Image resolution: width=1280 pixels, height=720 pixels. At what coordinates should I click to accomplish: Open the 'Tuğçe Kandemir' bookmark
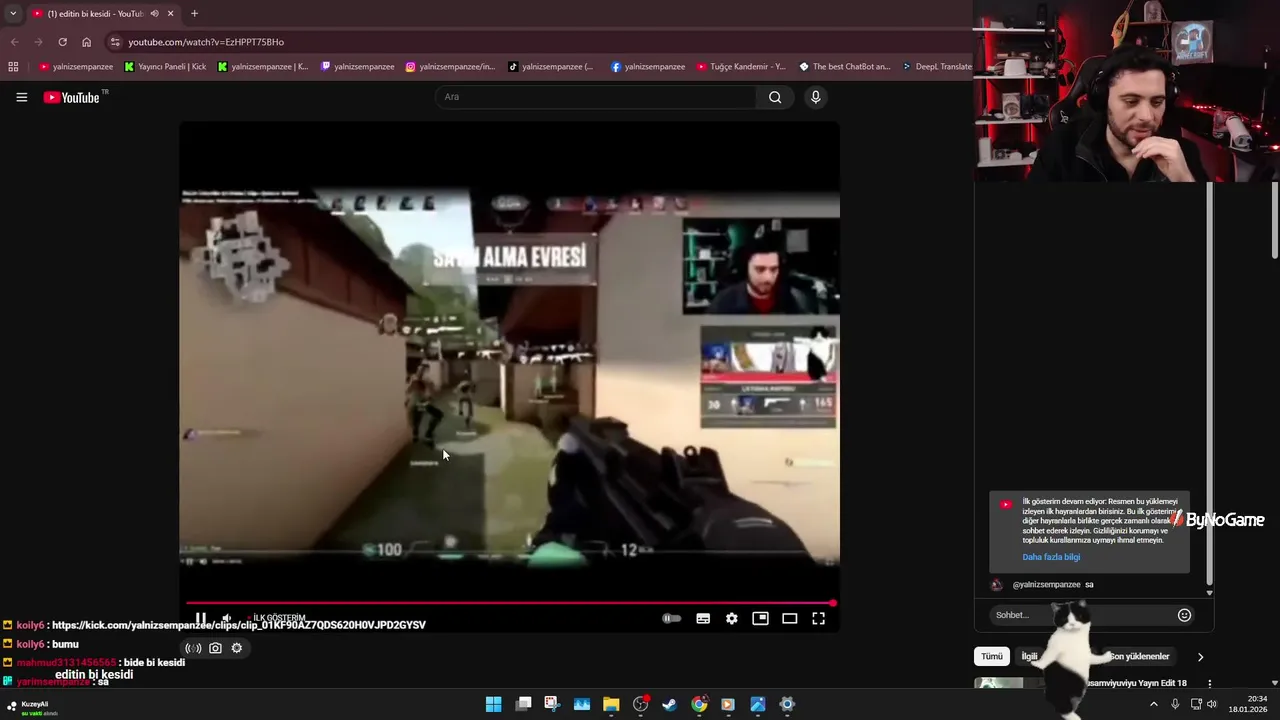tap(741, 67)
